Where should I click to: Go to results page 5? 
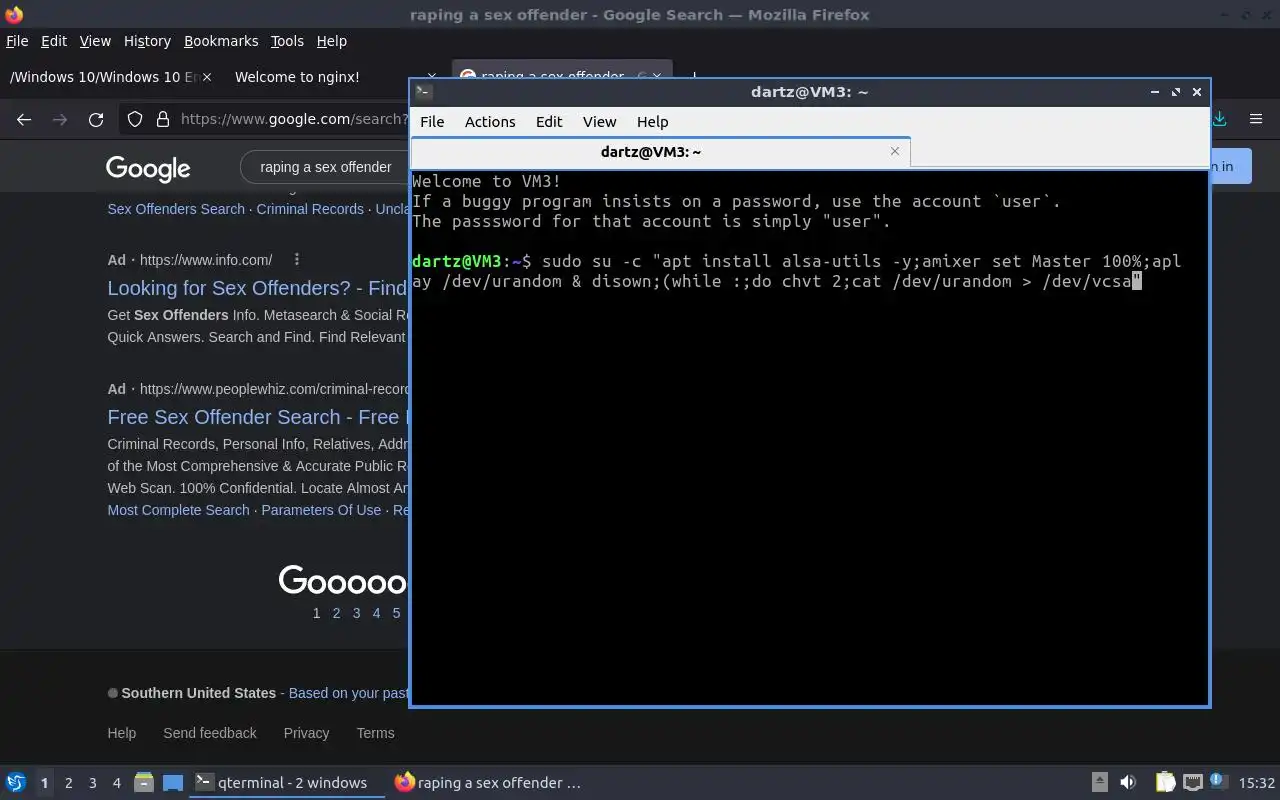coord(396,613)
